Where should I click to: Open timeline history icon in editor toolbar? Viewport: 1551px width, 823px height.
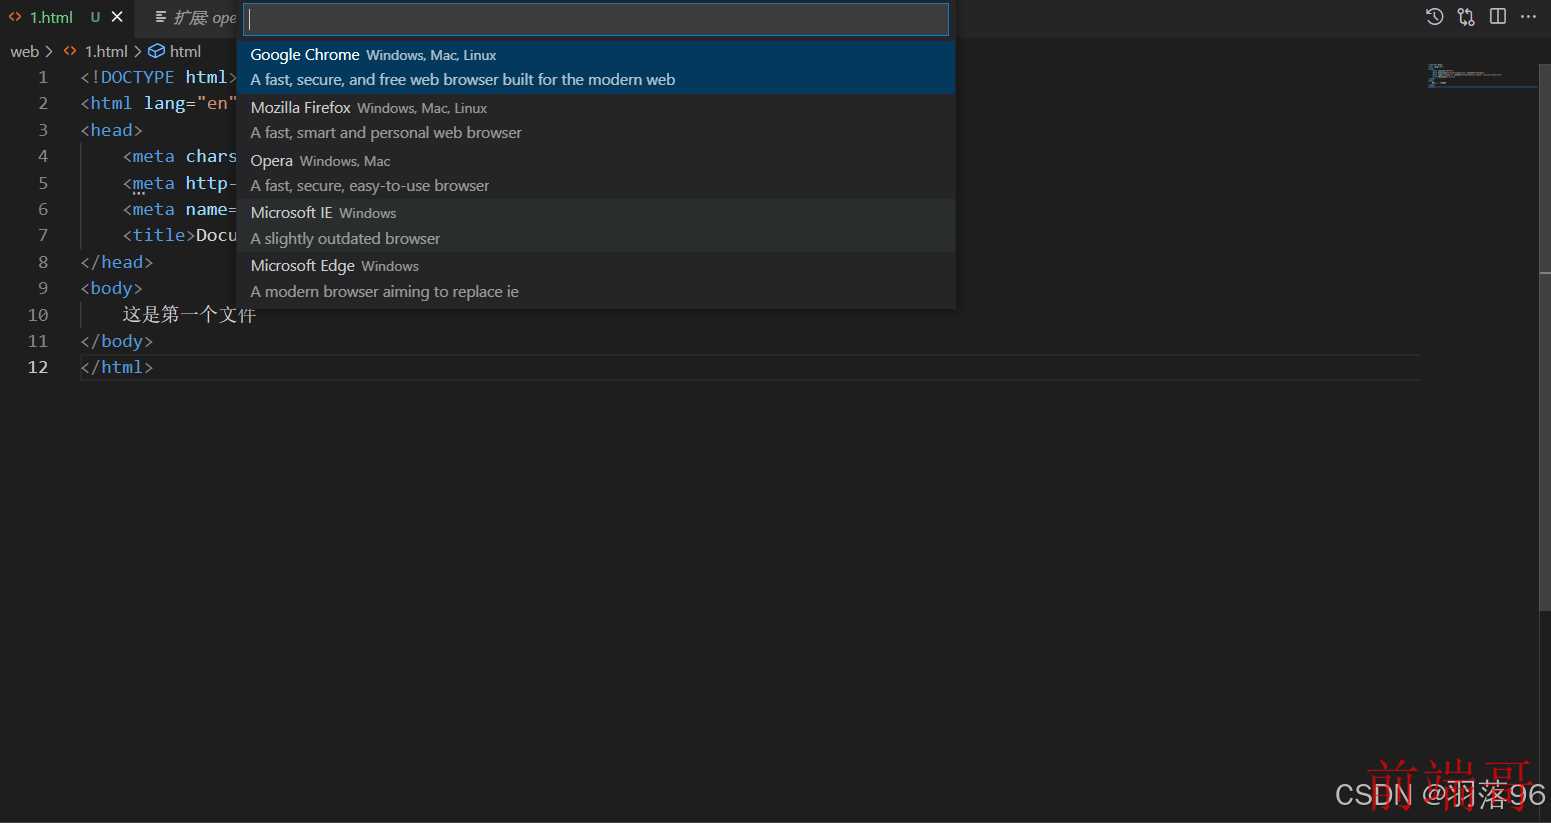click(1434, 16)
